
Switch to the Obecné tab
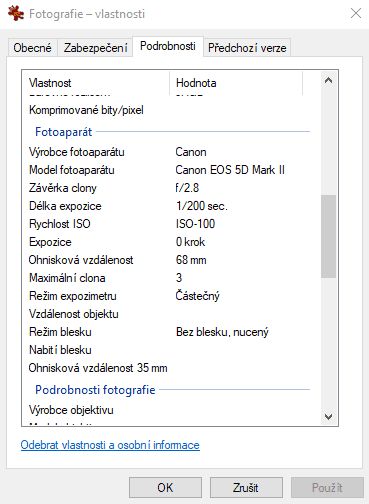tap(32, 48)
